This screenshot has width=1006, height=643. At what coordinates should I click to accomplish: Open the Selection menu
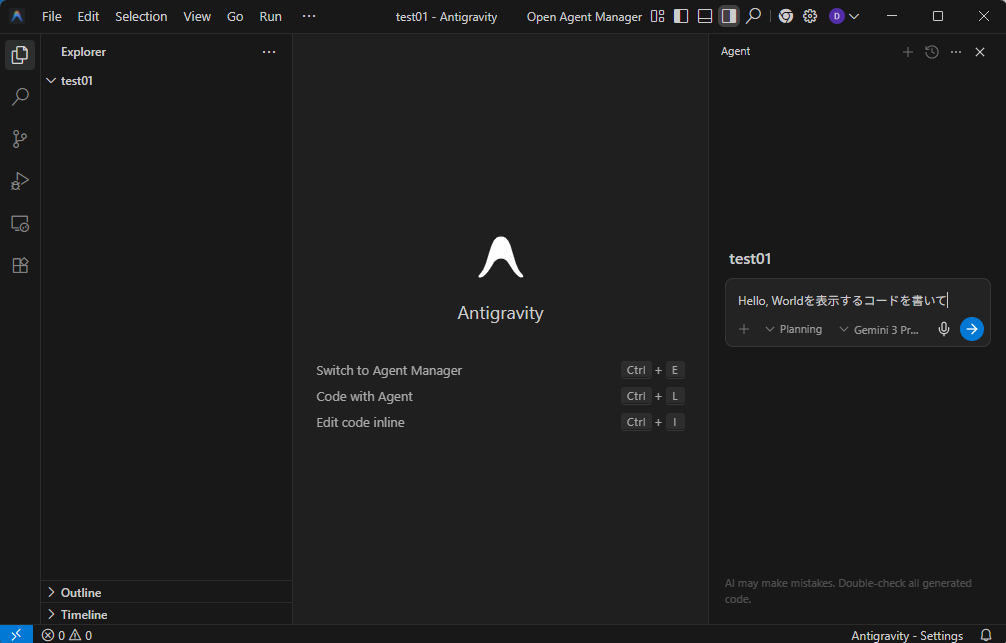pos(141,17)
